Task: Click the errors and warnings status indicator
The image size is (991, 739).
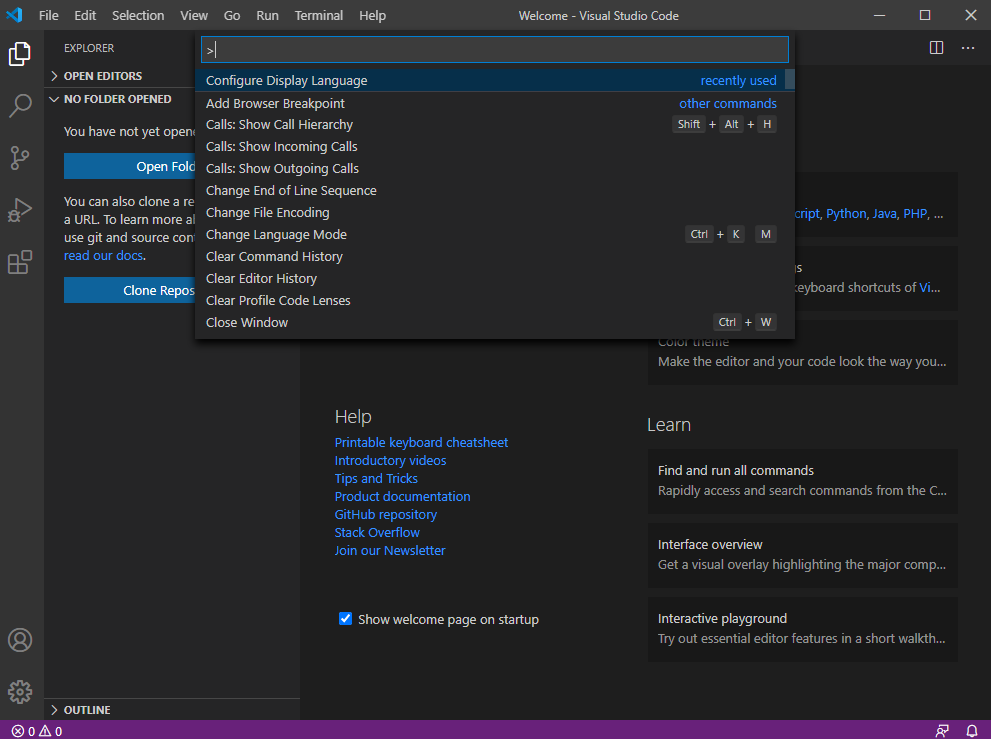Action: click(x=37, y=731)
